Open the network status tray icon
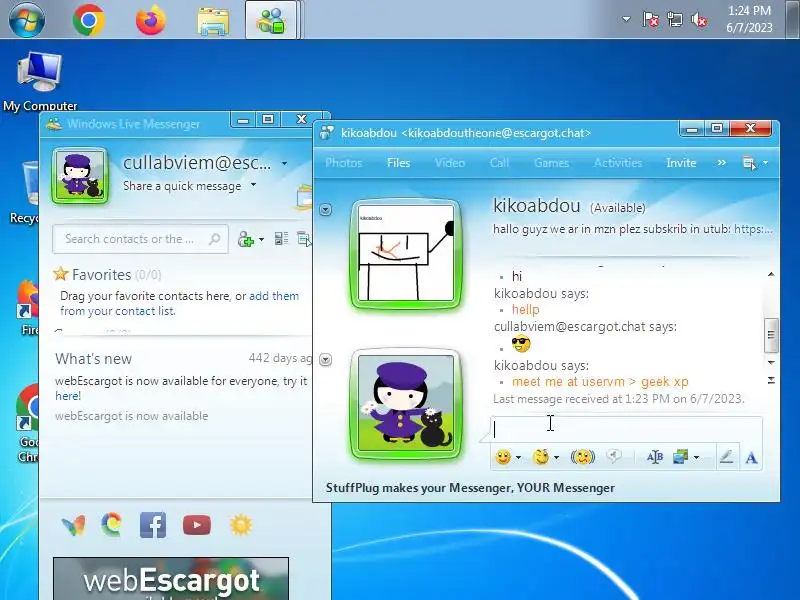 click(674, 20)
